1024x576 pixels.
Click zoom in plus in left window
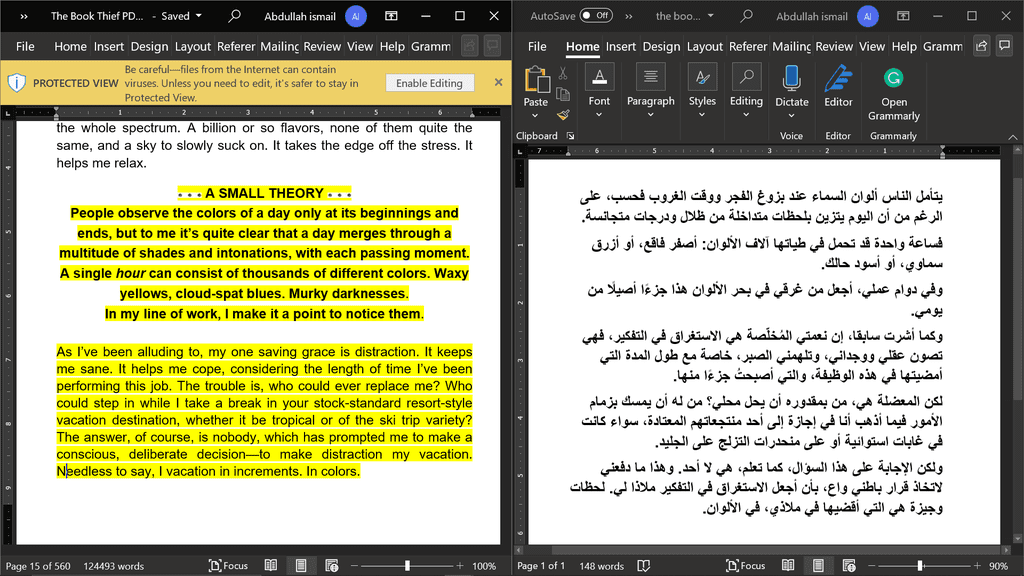click(x=460, y=566)
